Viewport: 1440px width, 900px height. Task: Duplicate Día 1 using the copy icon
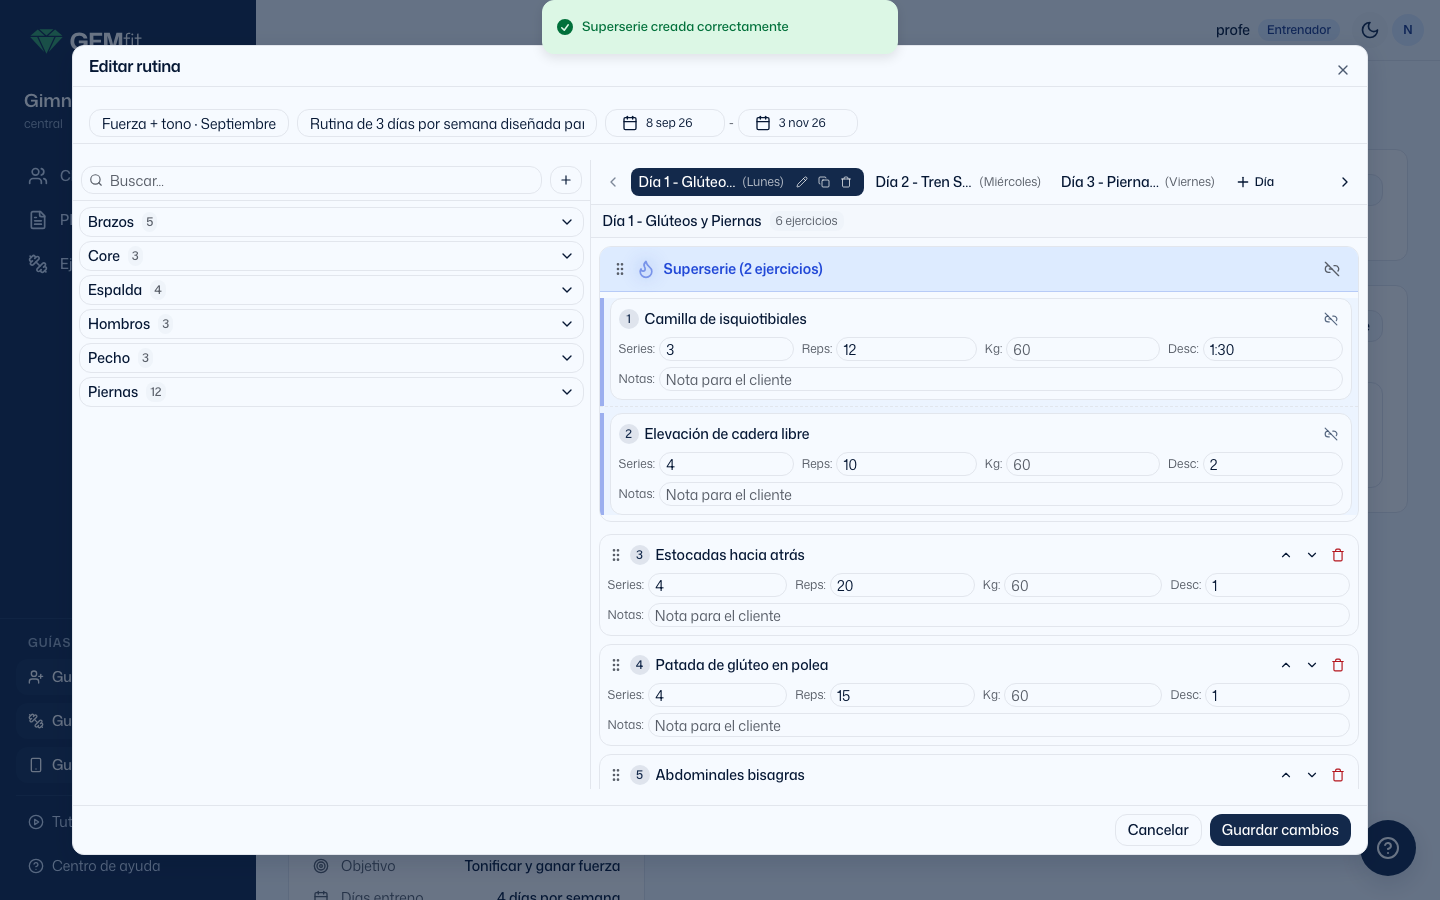coord(824,182)
